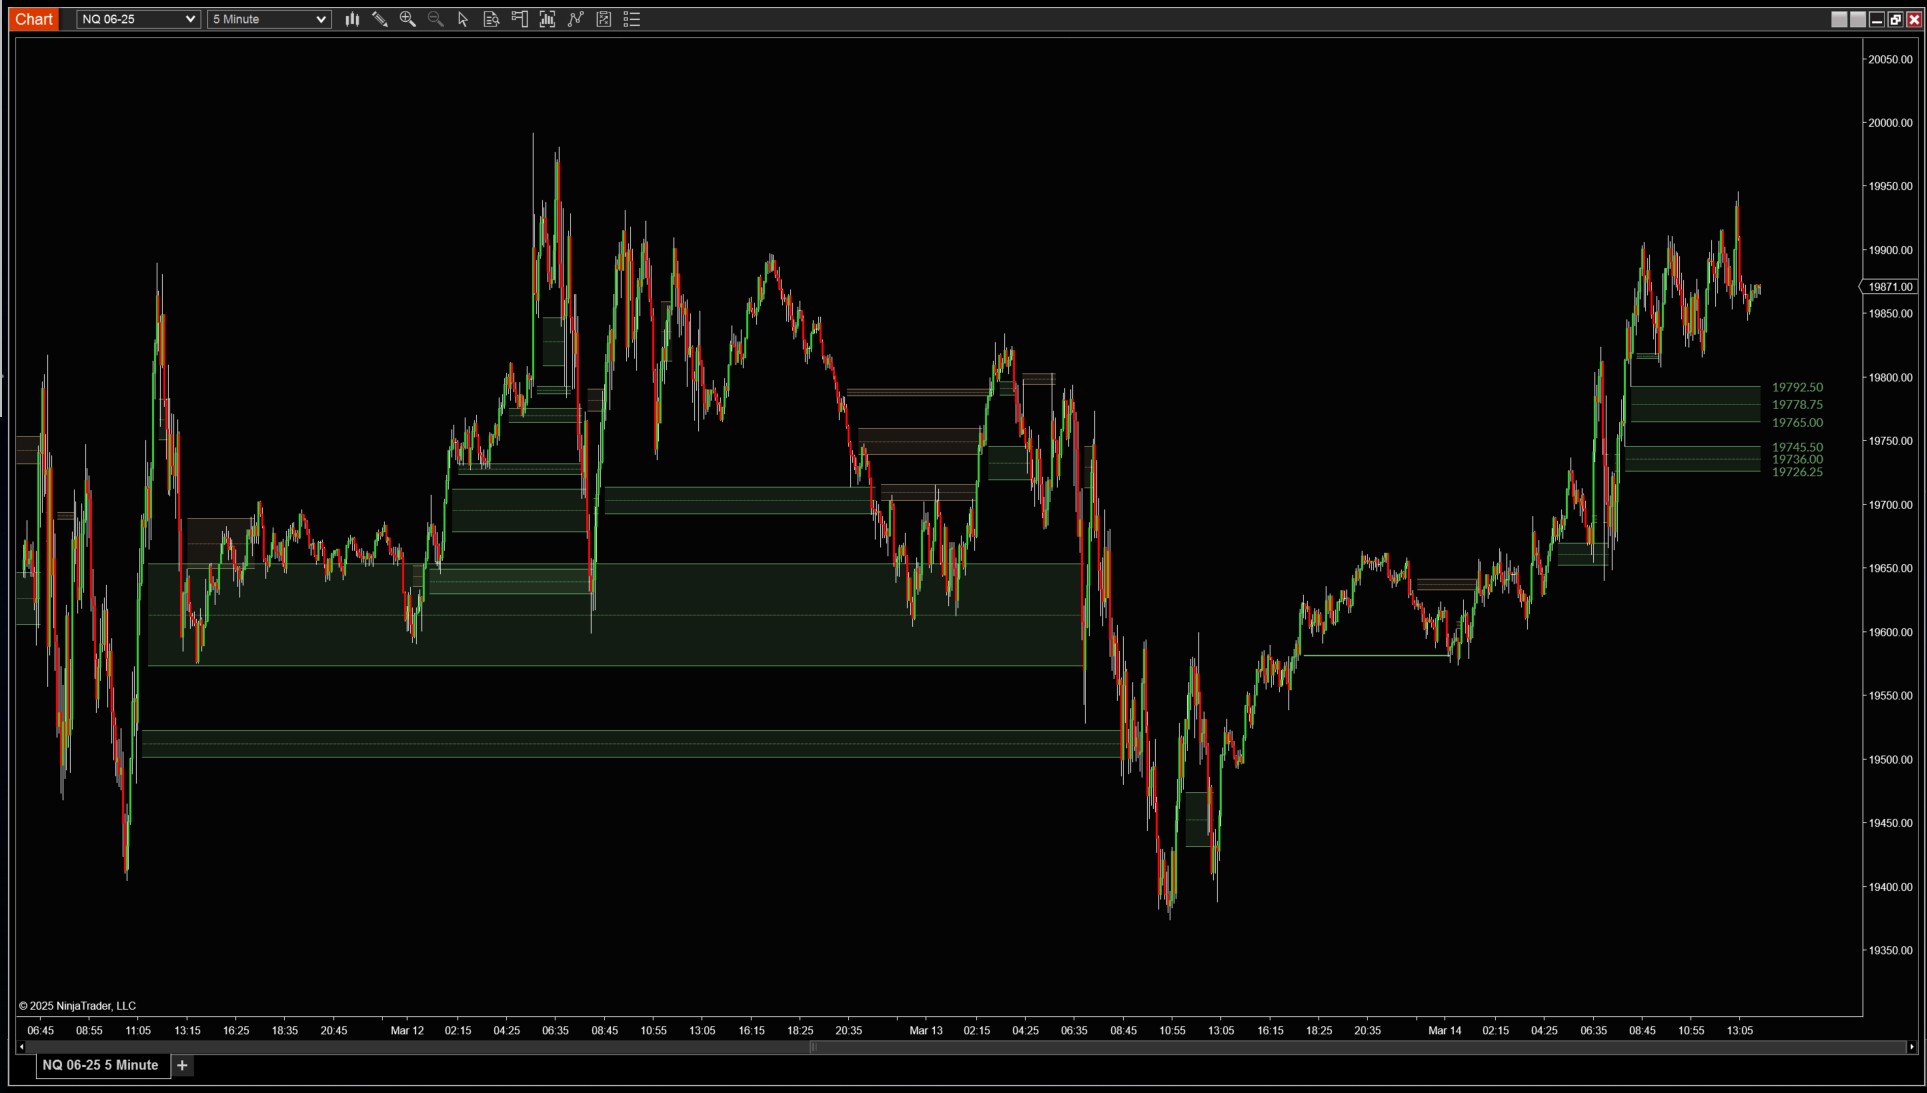Expand the NQ 06-25 instrument dropdown

pyautogui.click(x=138, y=19)
